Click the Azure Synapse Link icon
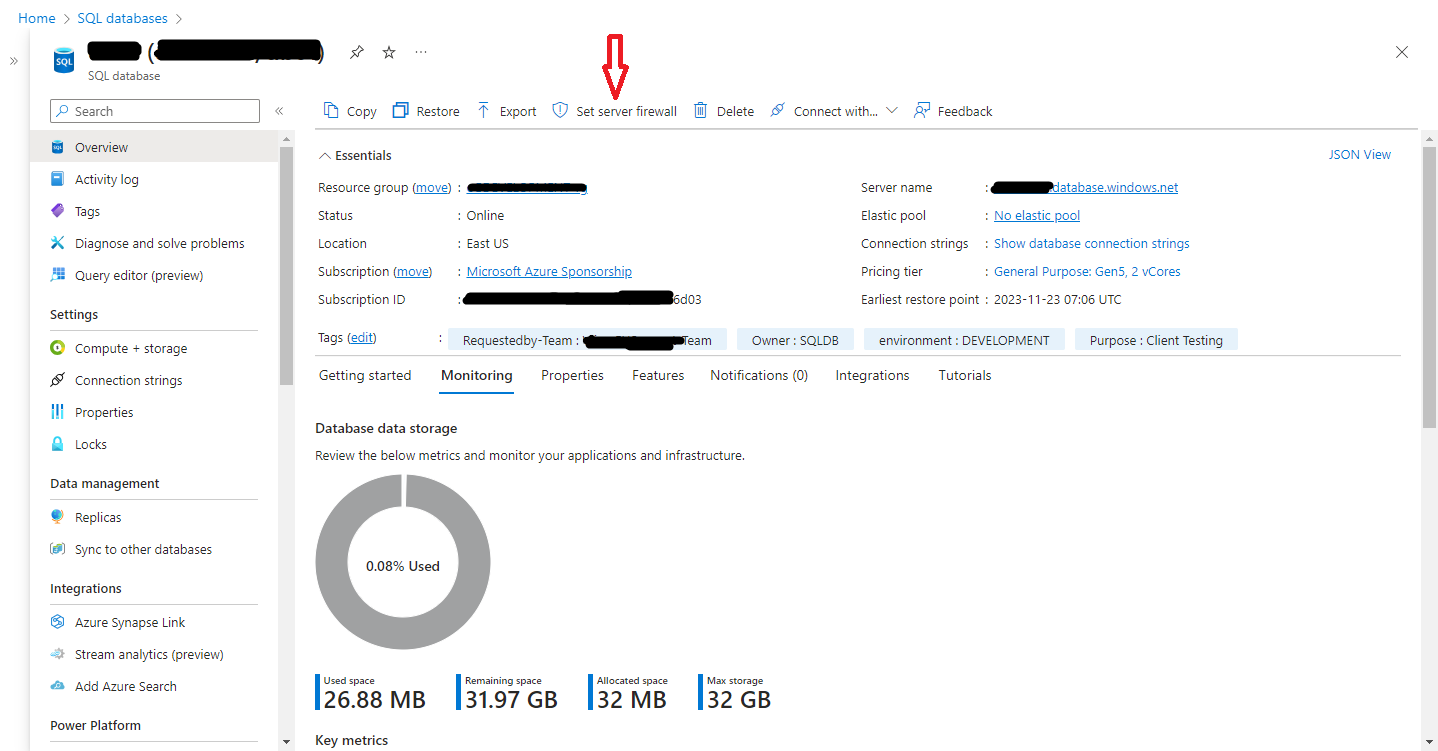 pos(57,622)
